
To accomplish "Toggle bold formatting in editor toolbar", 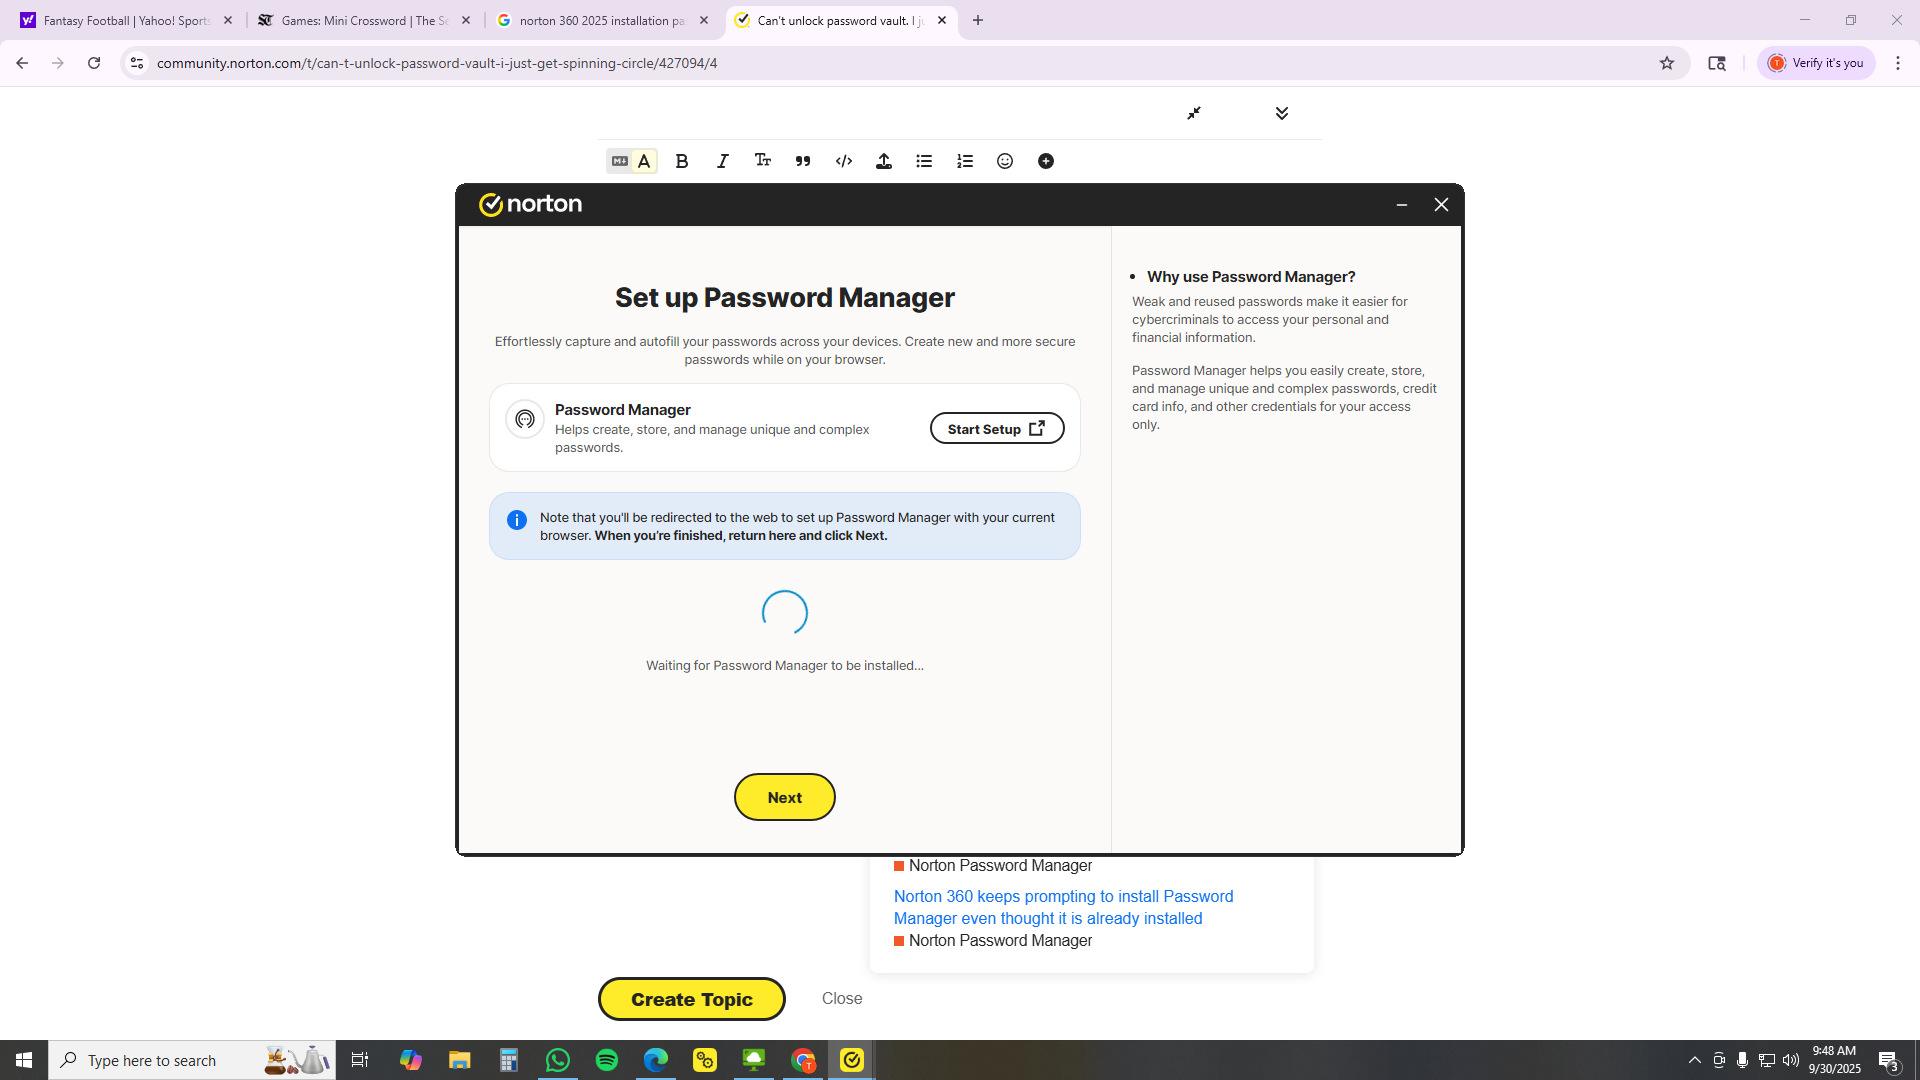I will [682, 161].
